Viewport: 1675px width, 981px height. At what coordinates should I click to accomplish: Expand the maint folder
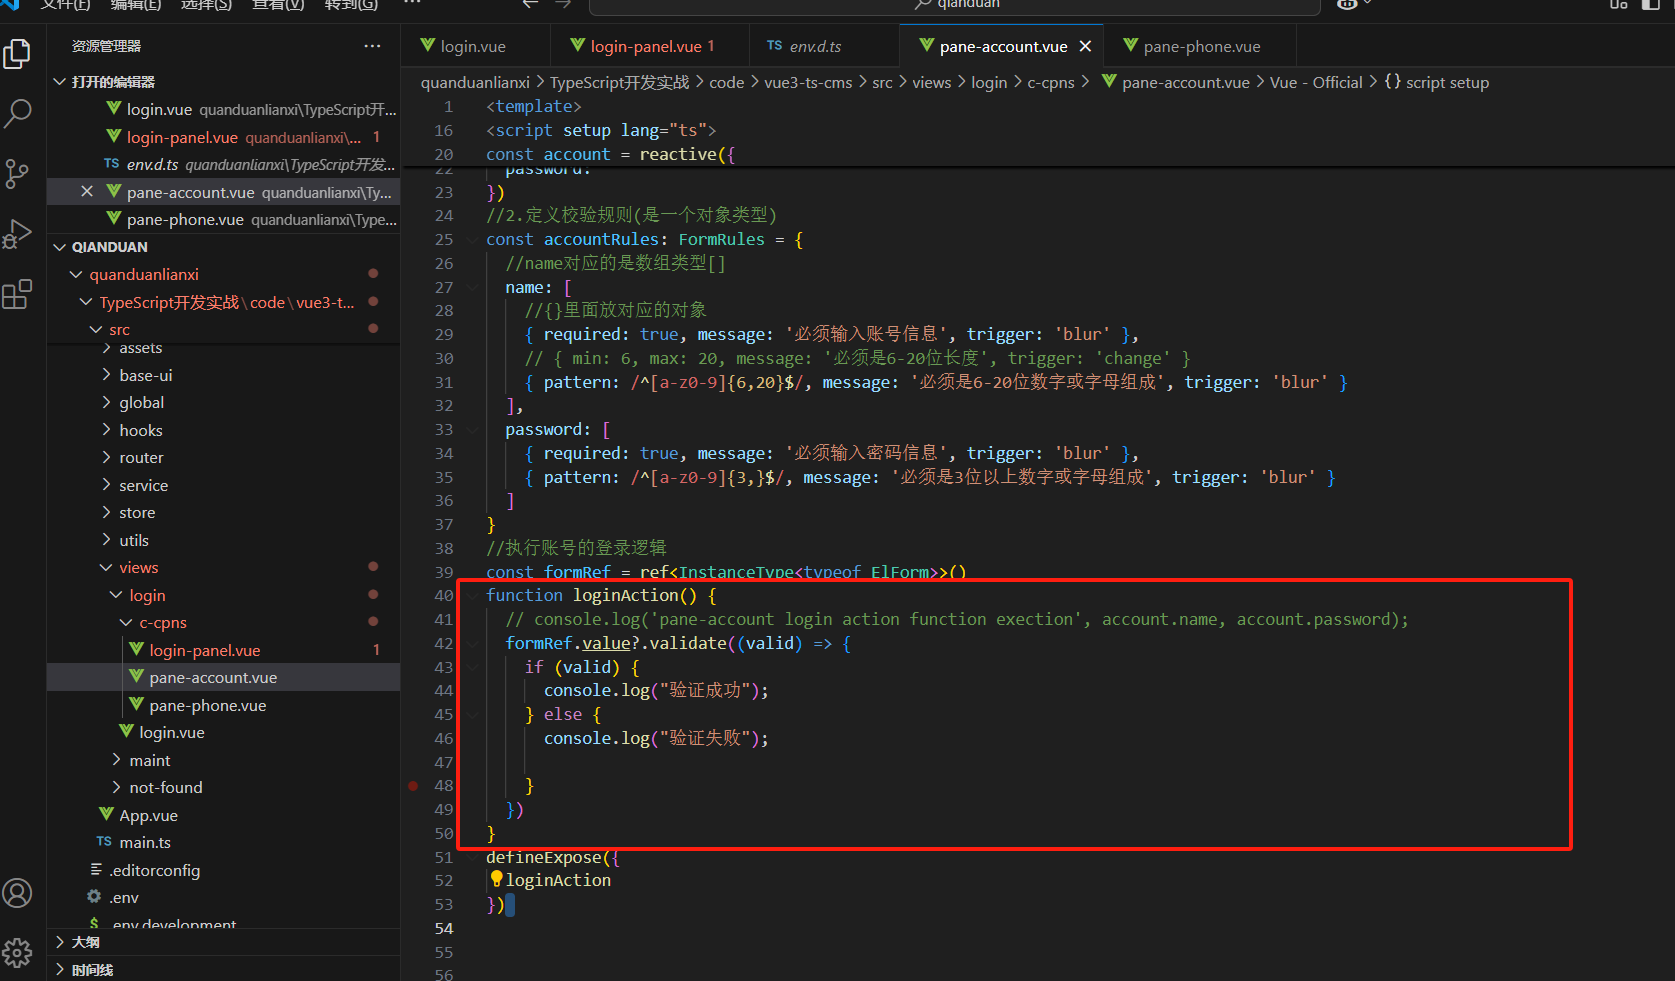(x=223, y=760)
